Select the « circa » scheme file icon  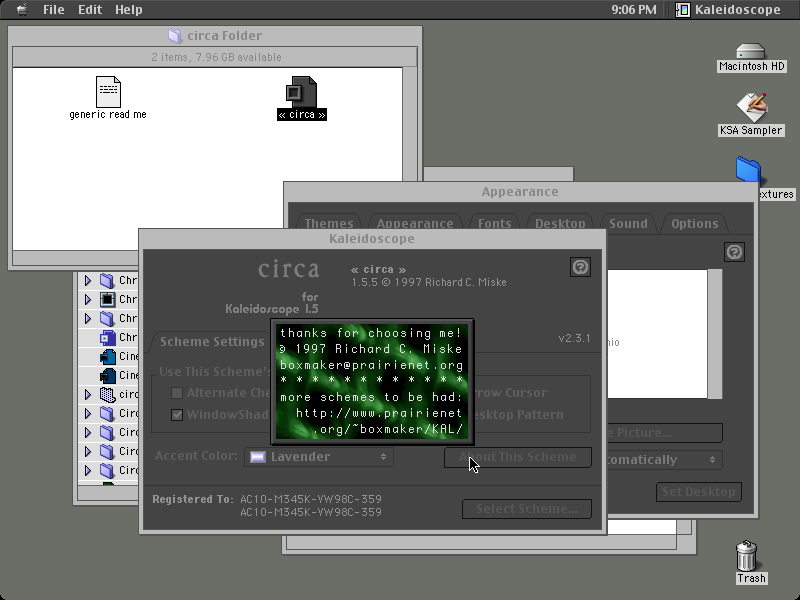[x=301, y=92]
